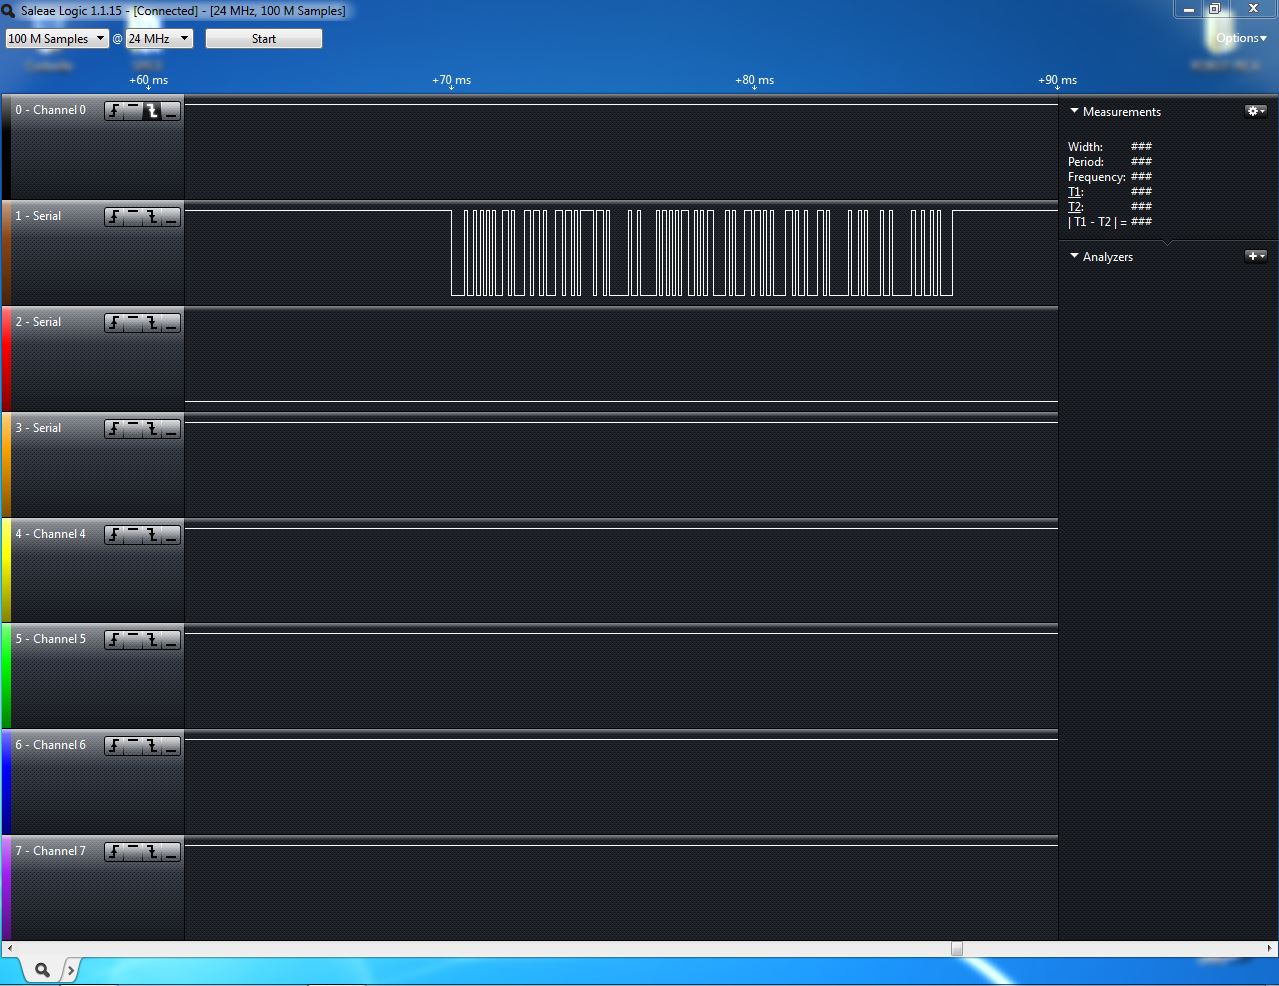
Task: Click the T1 timing marker link
Action: [1075, 192]
